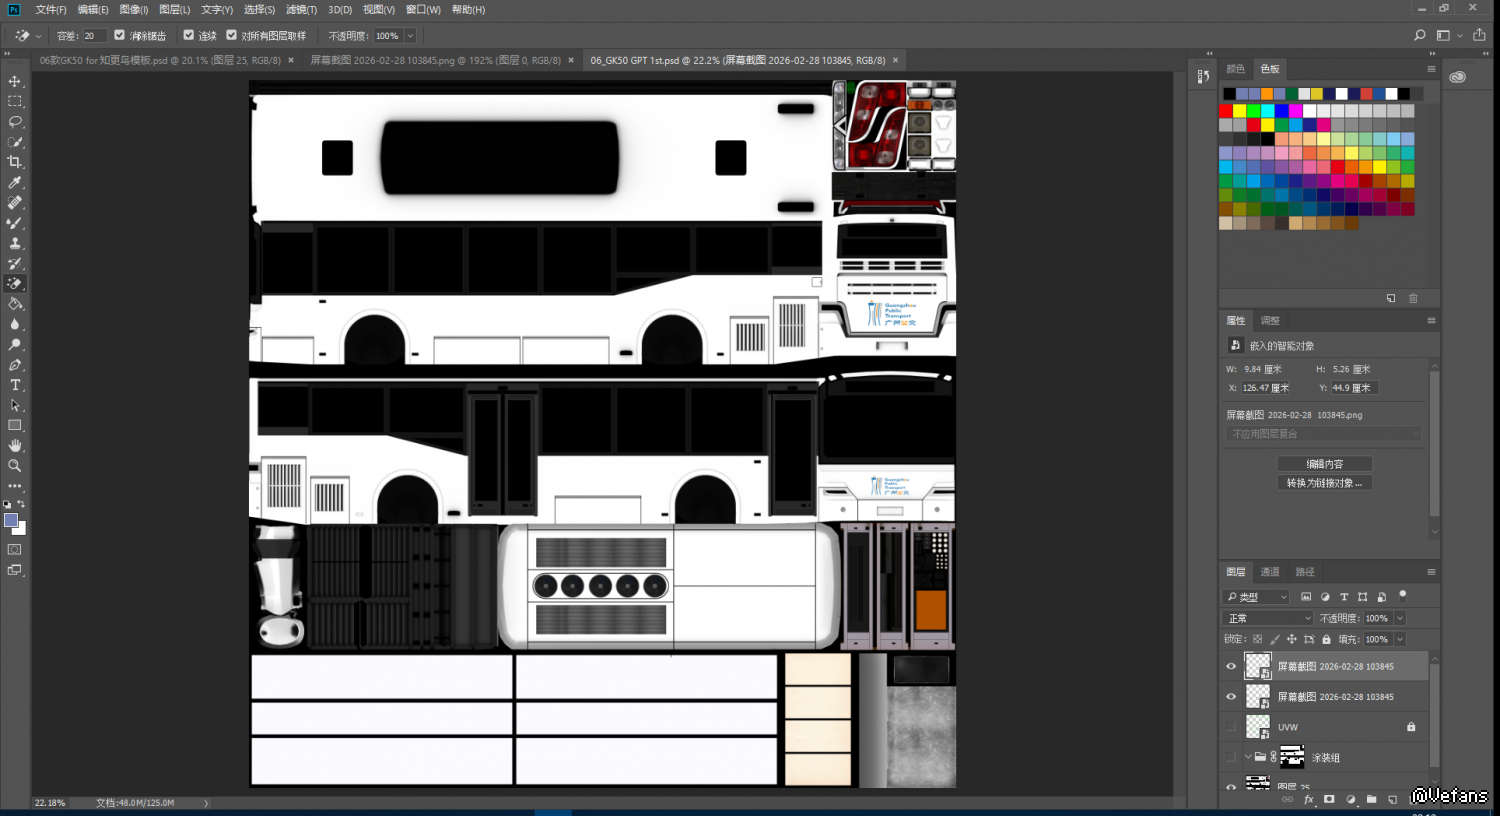Image resolution: width=1500 pixels, height=816 pixels.
Task: Open the layer 填充 percentage dropdown
Action: (x=1400, y=639)
